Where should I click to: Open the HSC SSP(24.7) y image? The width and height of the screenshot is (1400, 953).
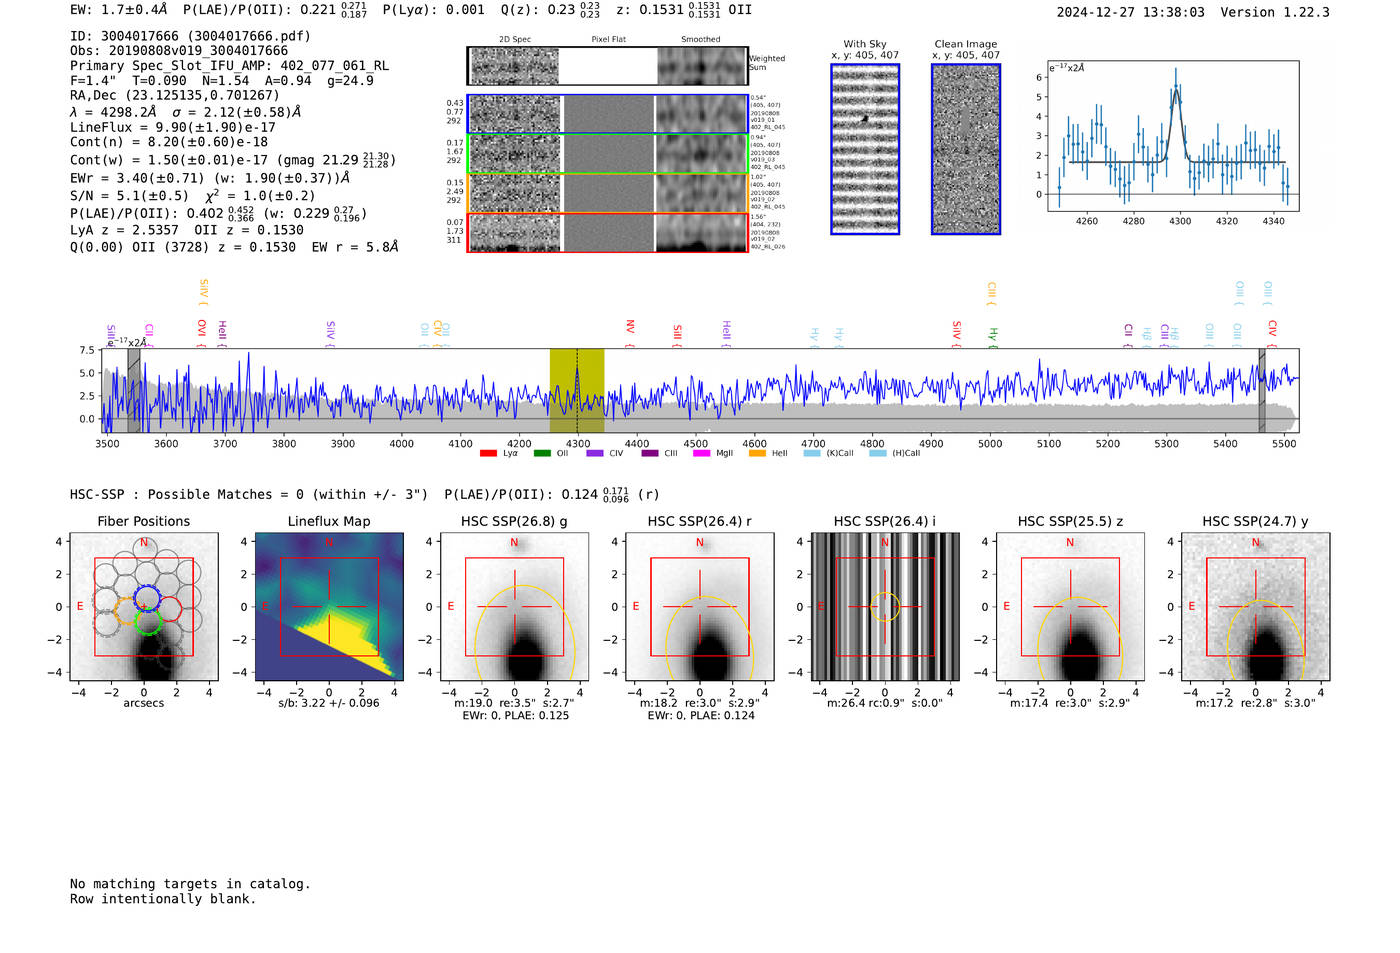[x=1256, y=607]
